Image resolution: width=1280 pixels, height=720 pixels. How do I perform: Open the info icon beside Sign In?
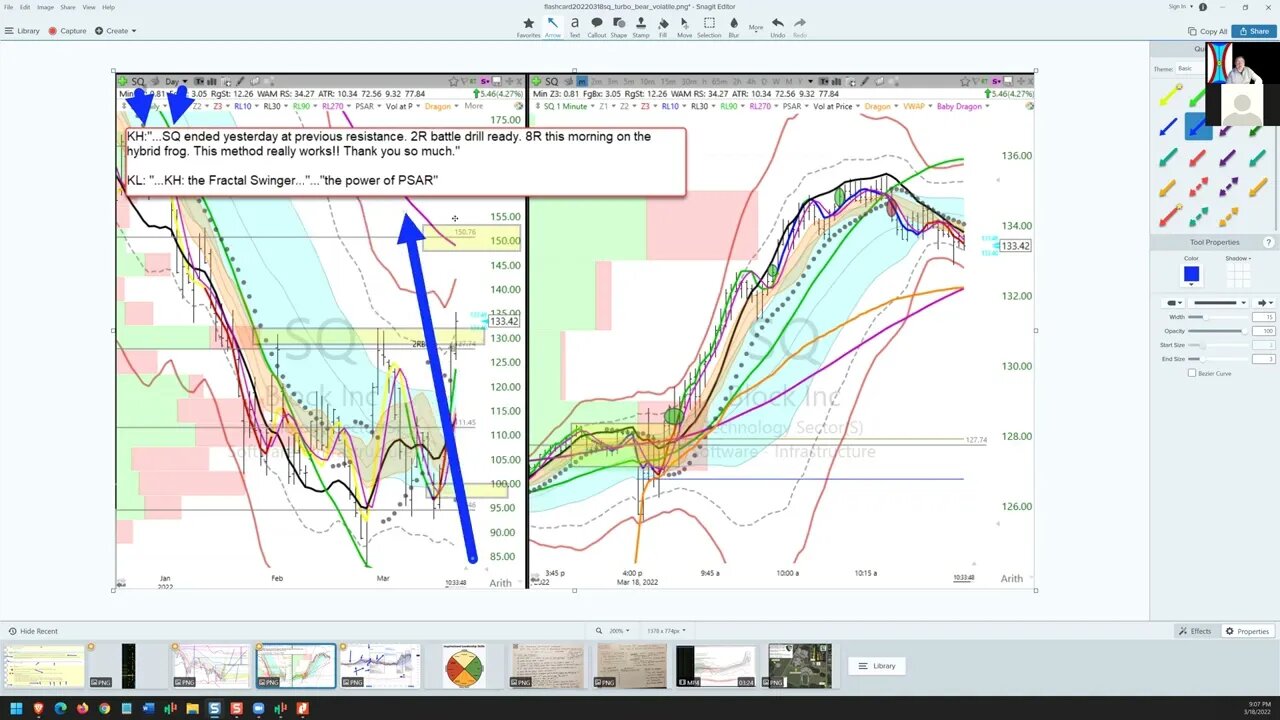click(1203, 7)
